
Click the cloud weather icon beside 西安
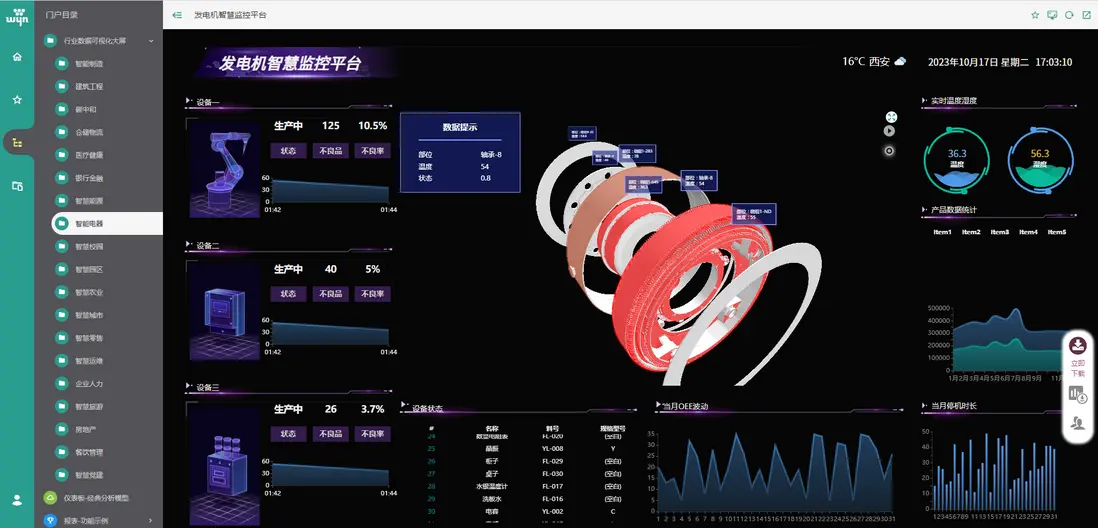[901, 61]
